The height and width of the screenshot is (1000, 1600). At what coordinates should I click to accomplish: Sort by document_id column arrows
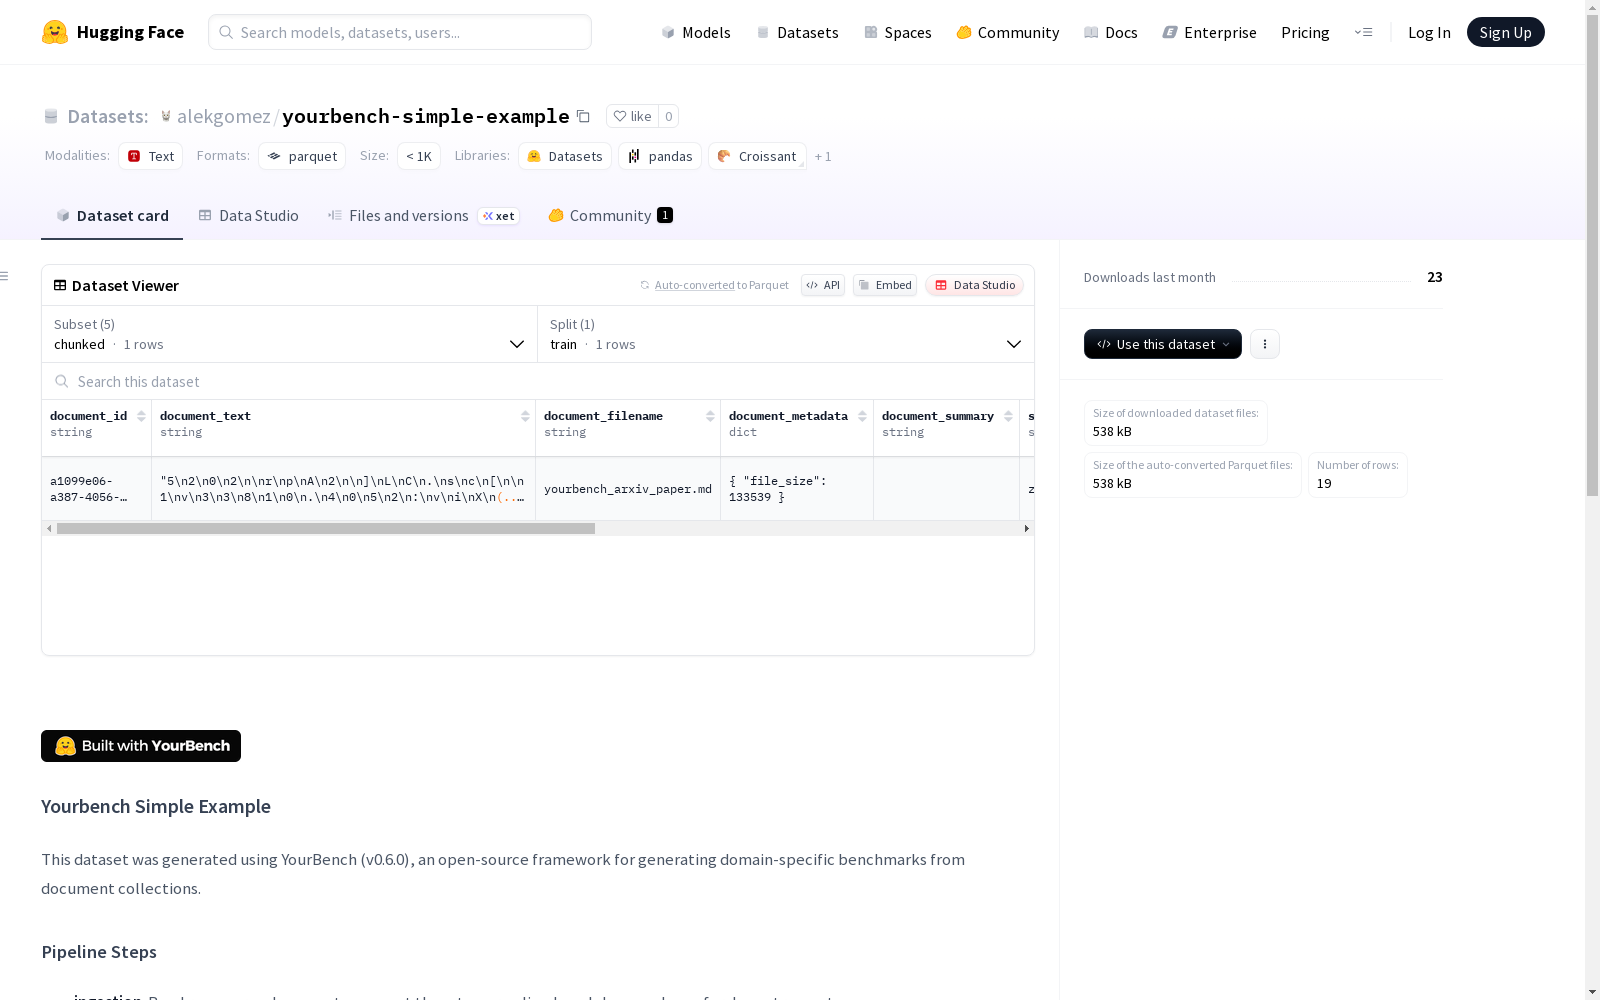point(141,416)
